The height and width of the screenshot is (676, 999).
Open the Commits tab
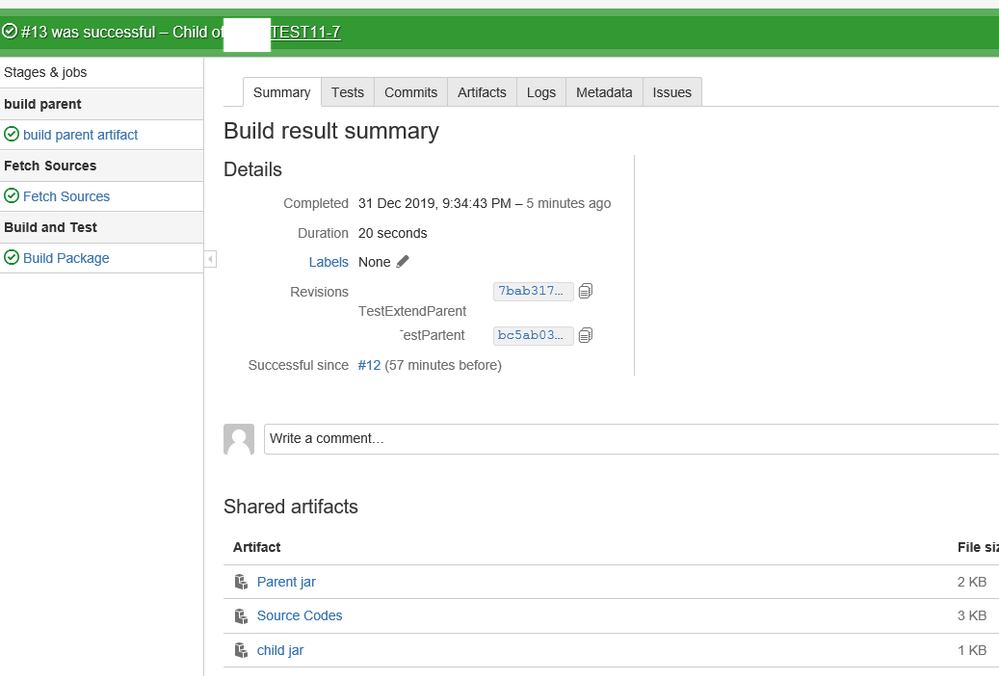[411, 92]
